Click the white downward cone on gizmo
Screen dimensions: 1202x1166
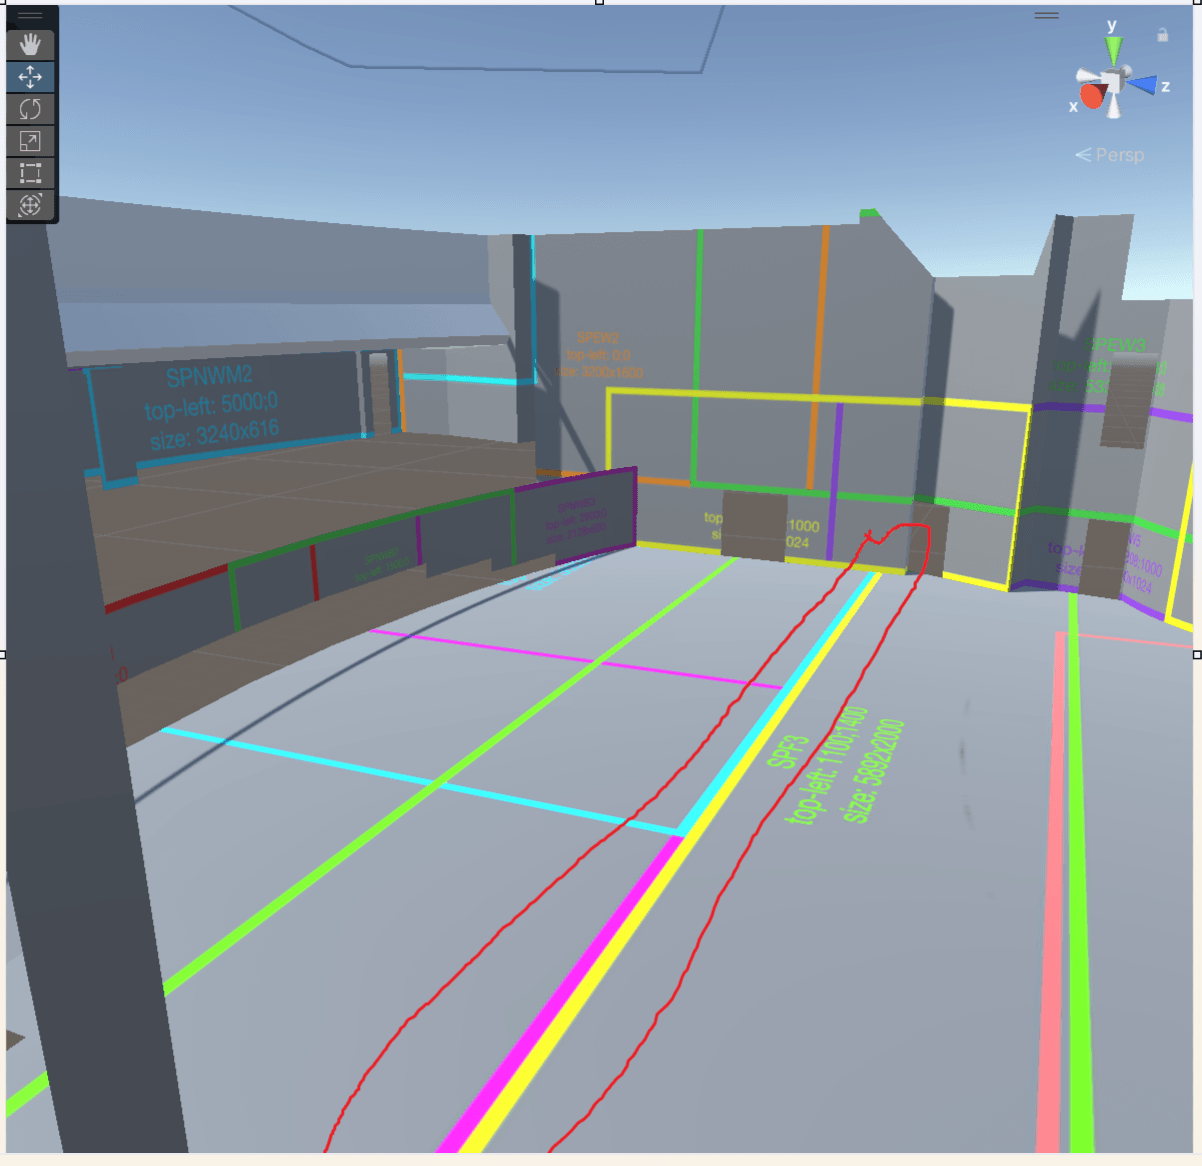(x=1114, y=106)
